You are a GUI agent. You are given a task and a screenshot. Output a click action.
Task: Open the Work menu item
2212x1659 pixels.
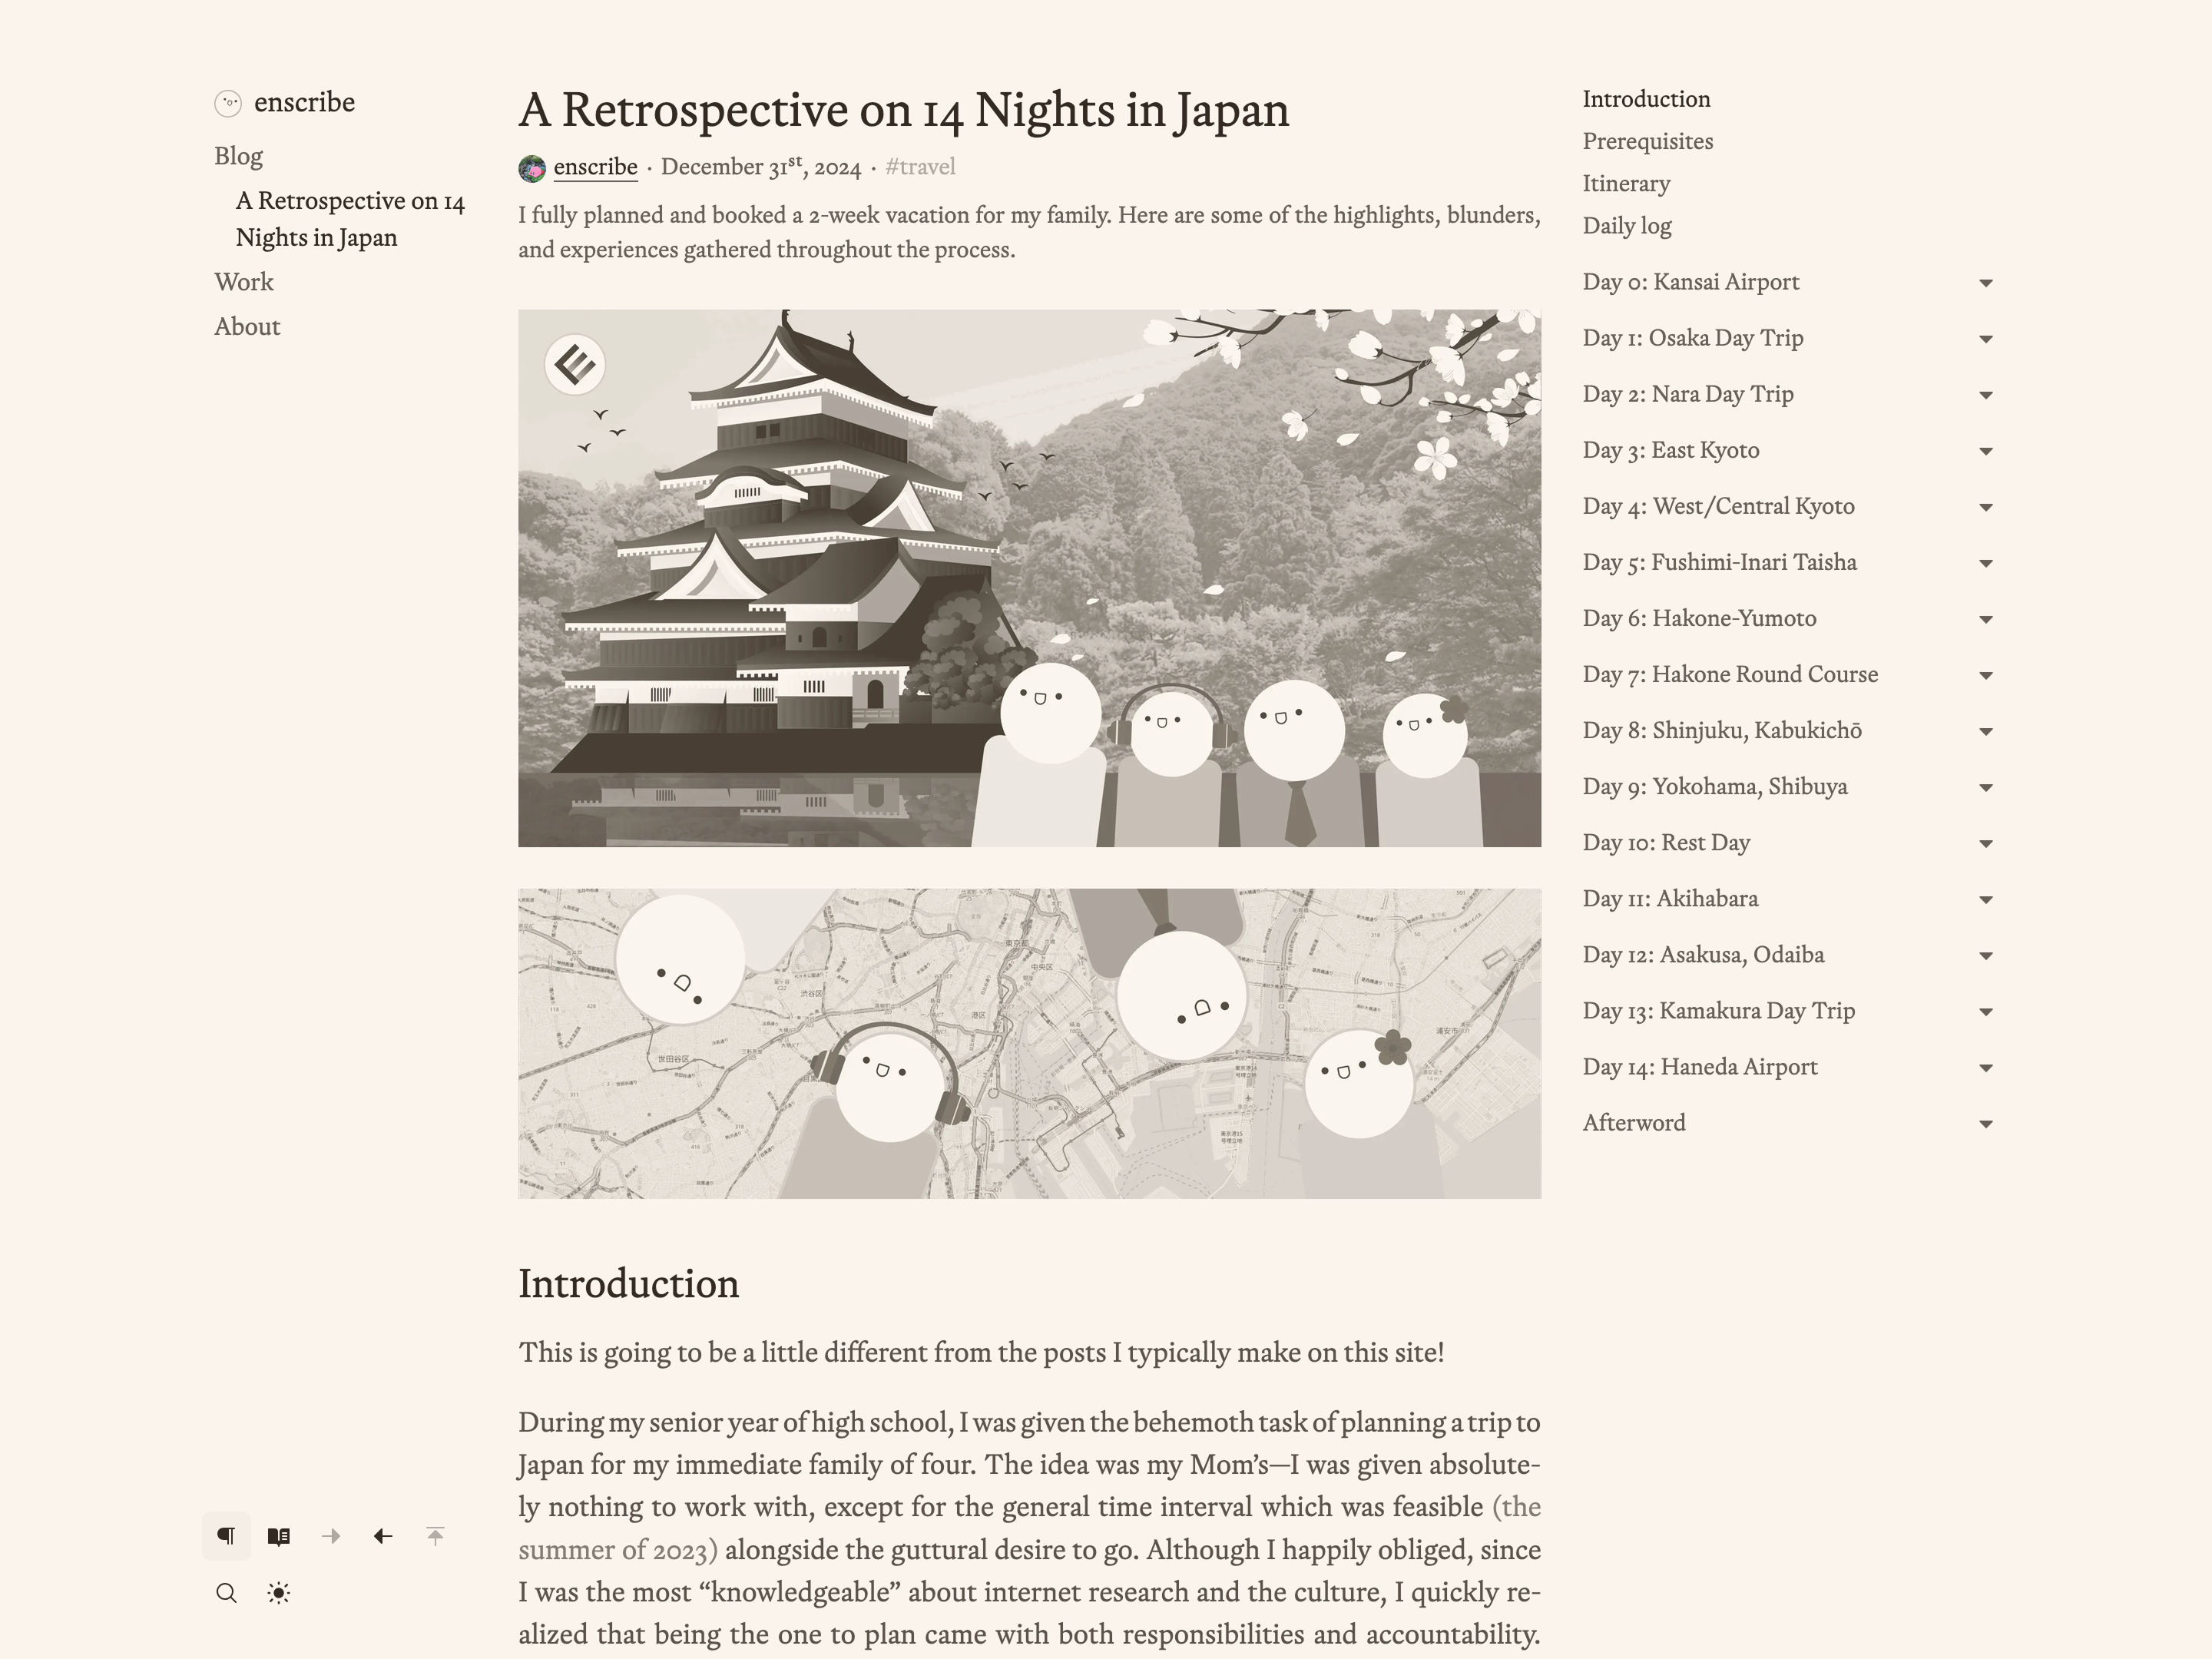pyautogui.click(x=244, y=282)
